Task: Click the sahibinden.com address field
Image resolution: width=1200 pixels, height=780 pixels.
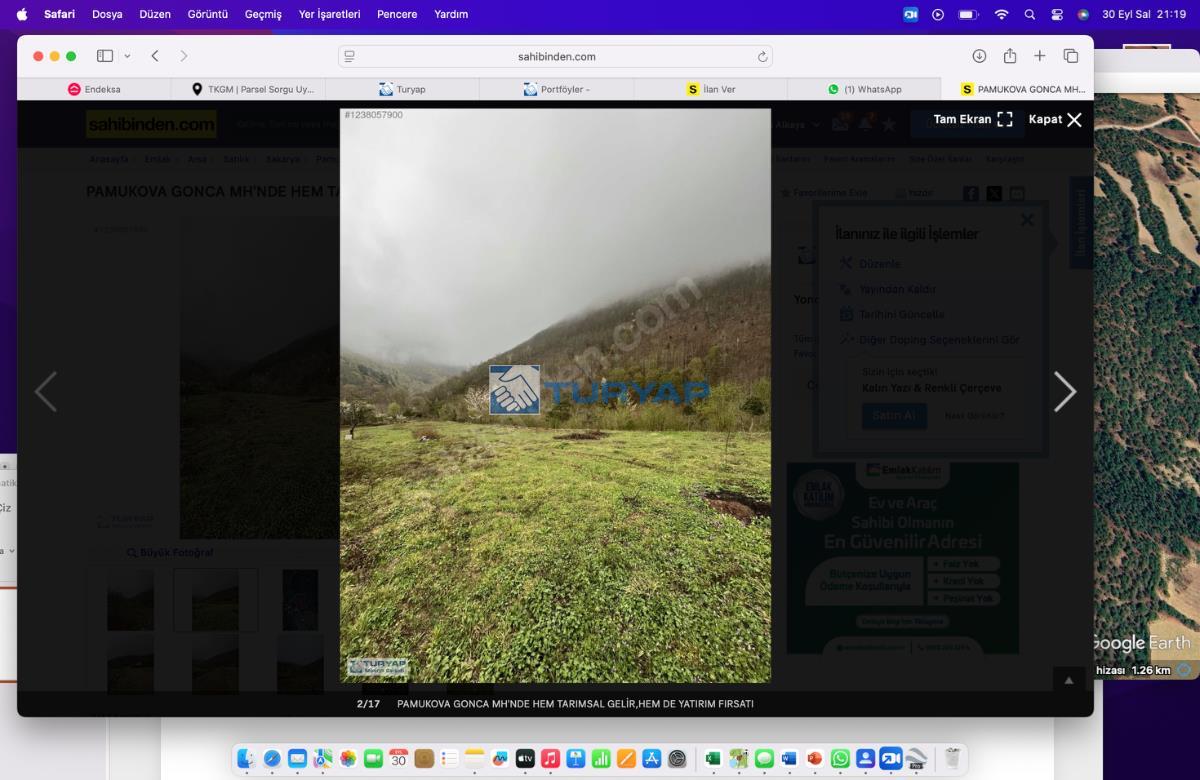Action: pos(556,57)
